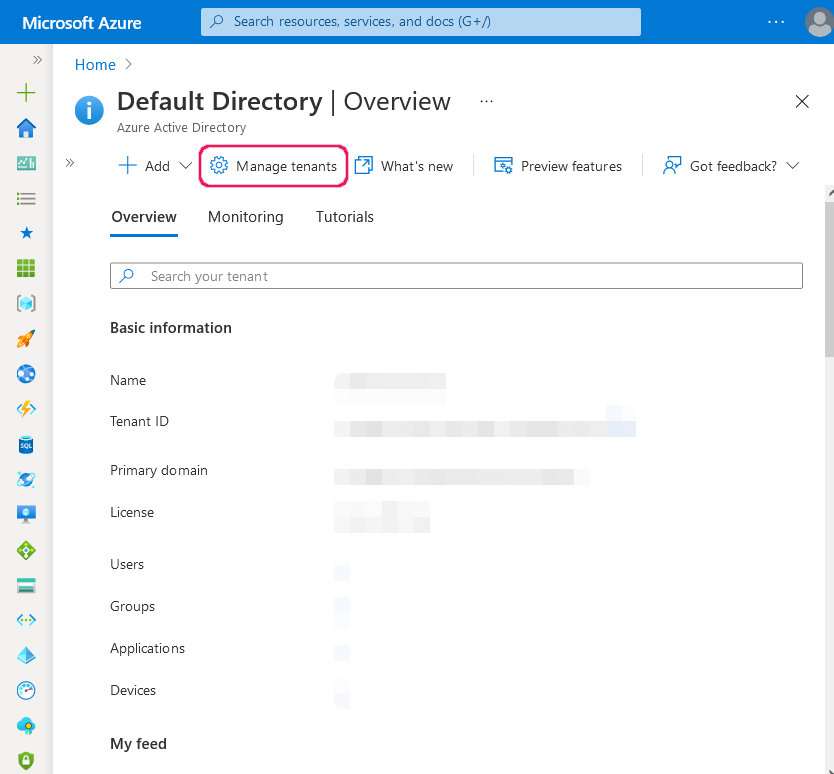Open Azure Cosmos DB from the sidebar

(x=26, y=479)
